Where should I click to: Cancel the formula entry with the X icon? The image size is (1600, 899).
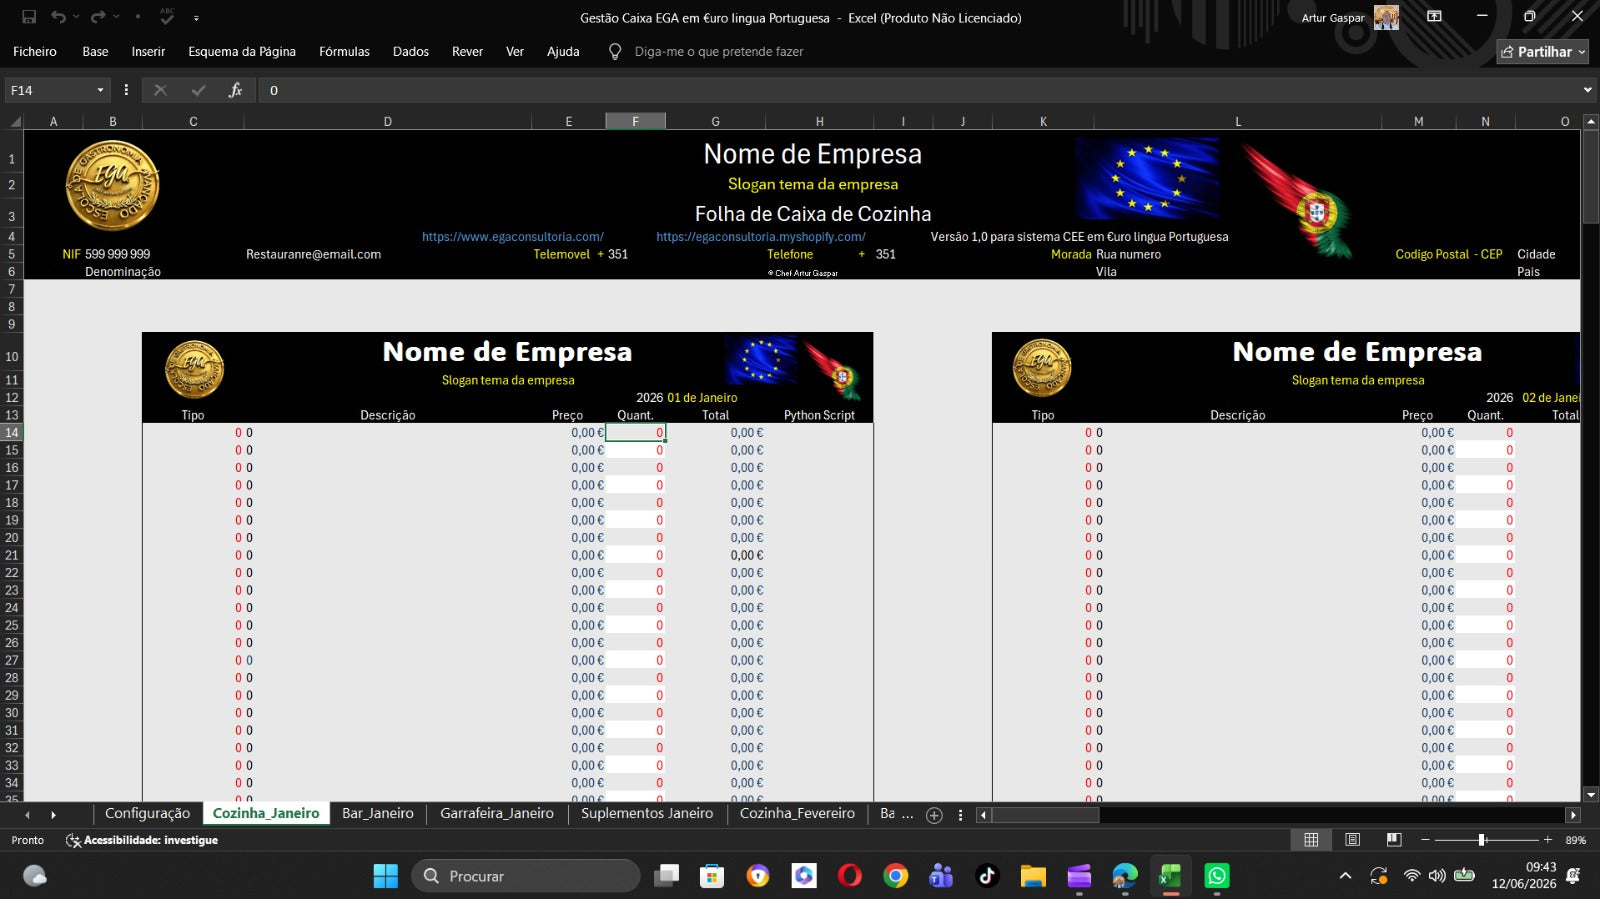[x=160, y=90]
